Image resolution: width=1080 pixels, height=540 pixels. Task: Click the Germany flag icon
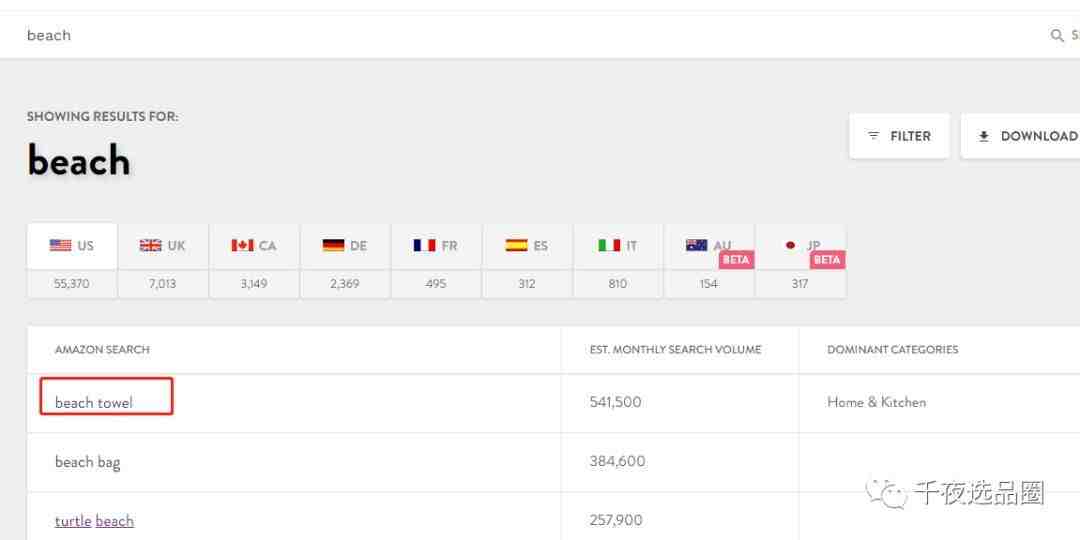point(333,245)
